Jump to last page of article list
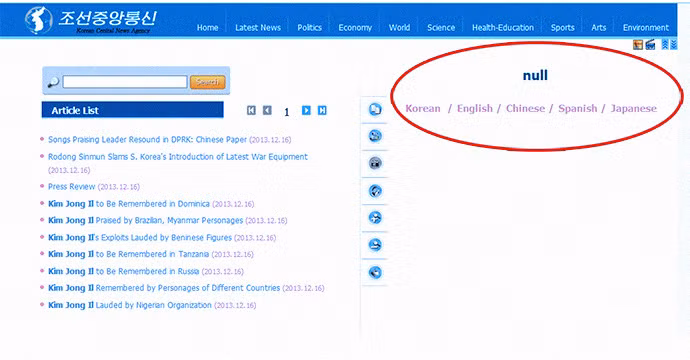The width and height of the screenshot is (690, 360). click(322, 110)
